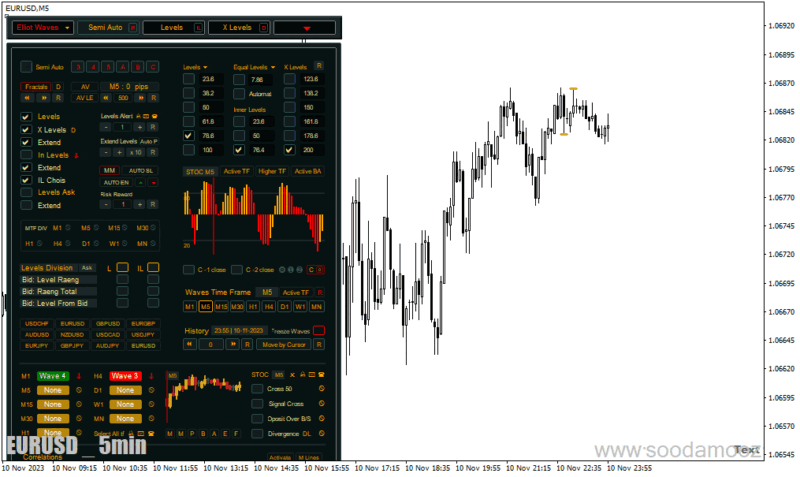Screen dimensions: 800x477
Task: Click the STOC email envelope icon
Action: (x=312, y=374)
